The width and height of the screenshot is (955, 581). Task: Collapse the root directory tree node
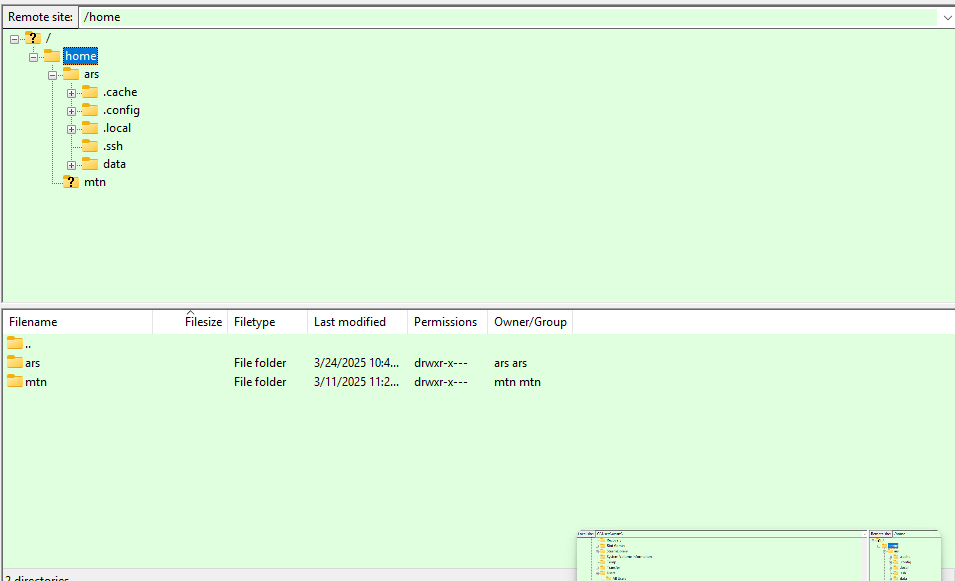[15, 39]
